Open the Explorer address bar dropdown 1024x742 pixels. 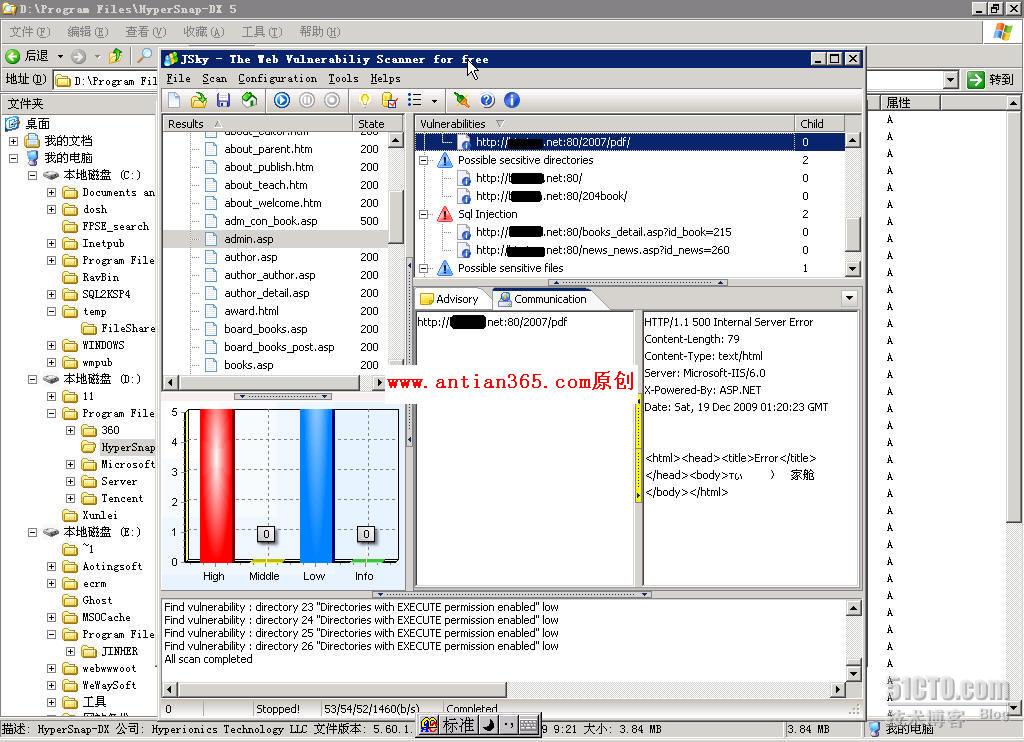coord(951,80)
